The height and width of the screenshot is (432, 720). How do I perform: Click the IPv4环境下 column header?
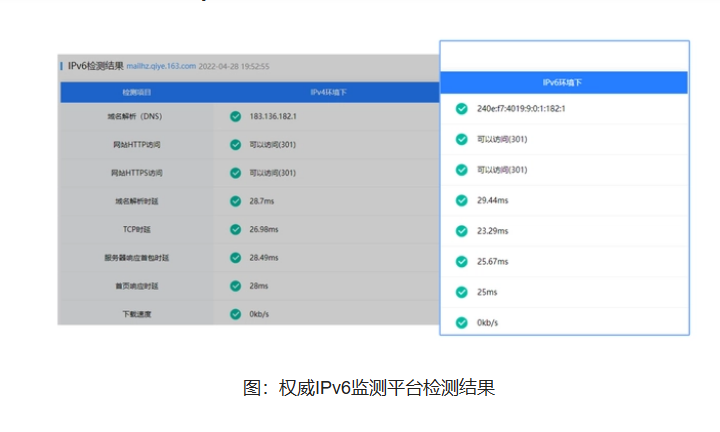tap(328, 93)
